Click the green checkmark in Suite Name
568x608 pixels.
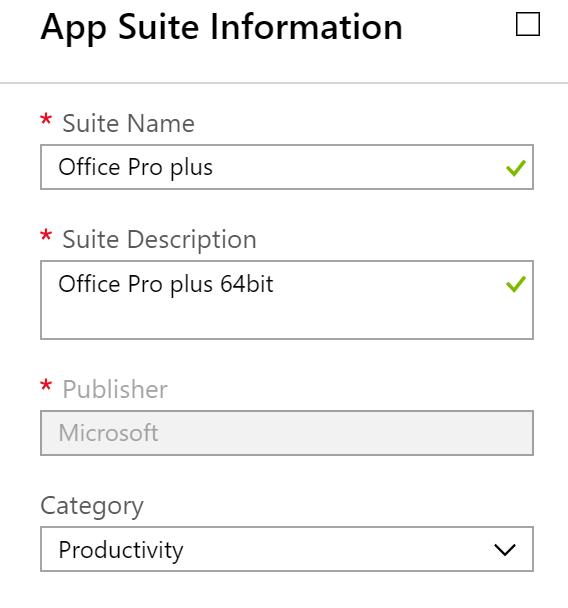click(516, 168)
